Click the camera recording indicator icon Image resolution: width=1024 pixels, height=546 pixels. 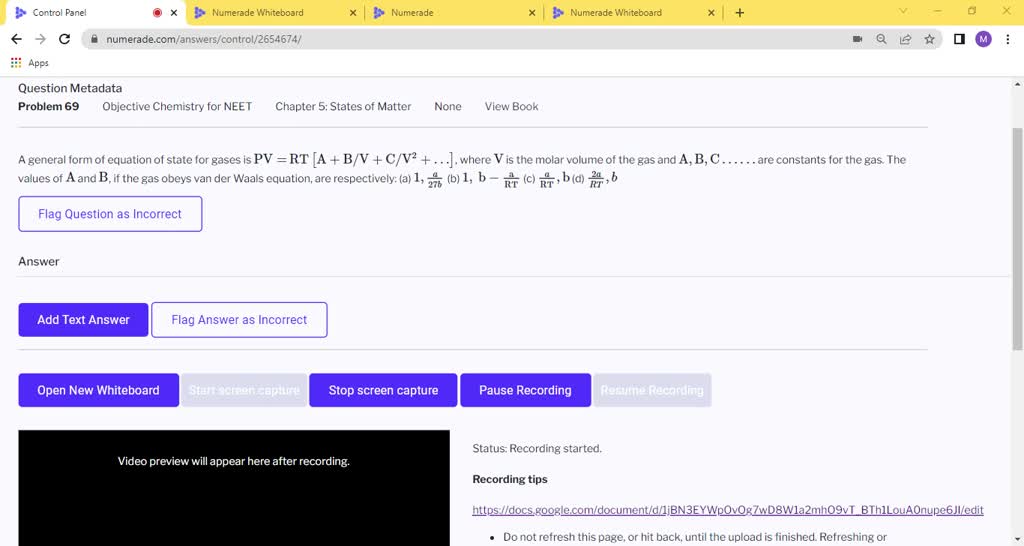tap(857, 39)
